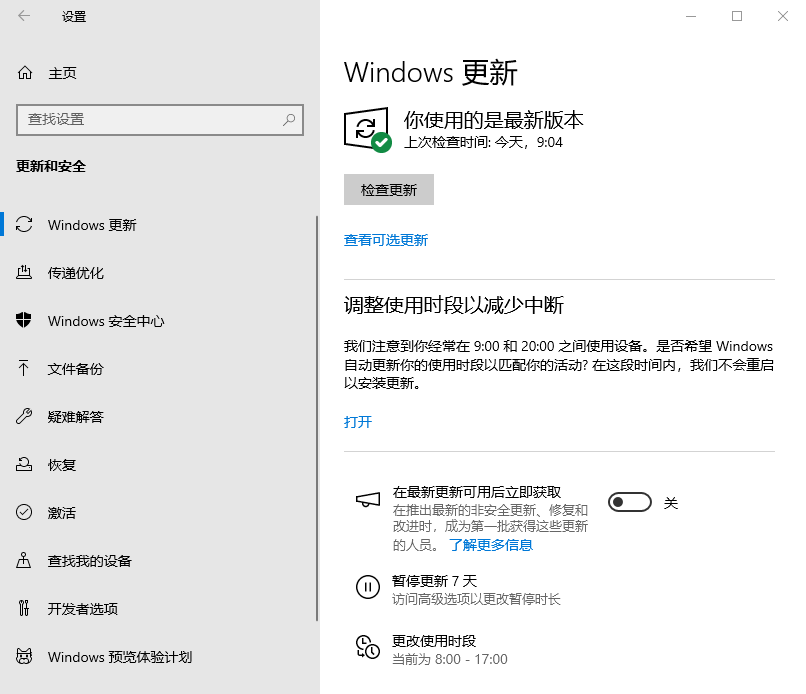Open 恢复 section
The height and width of the screenshot is (694, 806).
coord(62,465)
